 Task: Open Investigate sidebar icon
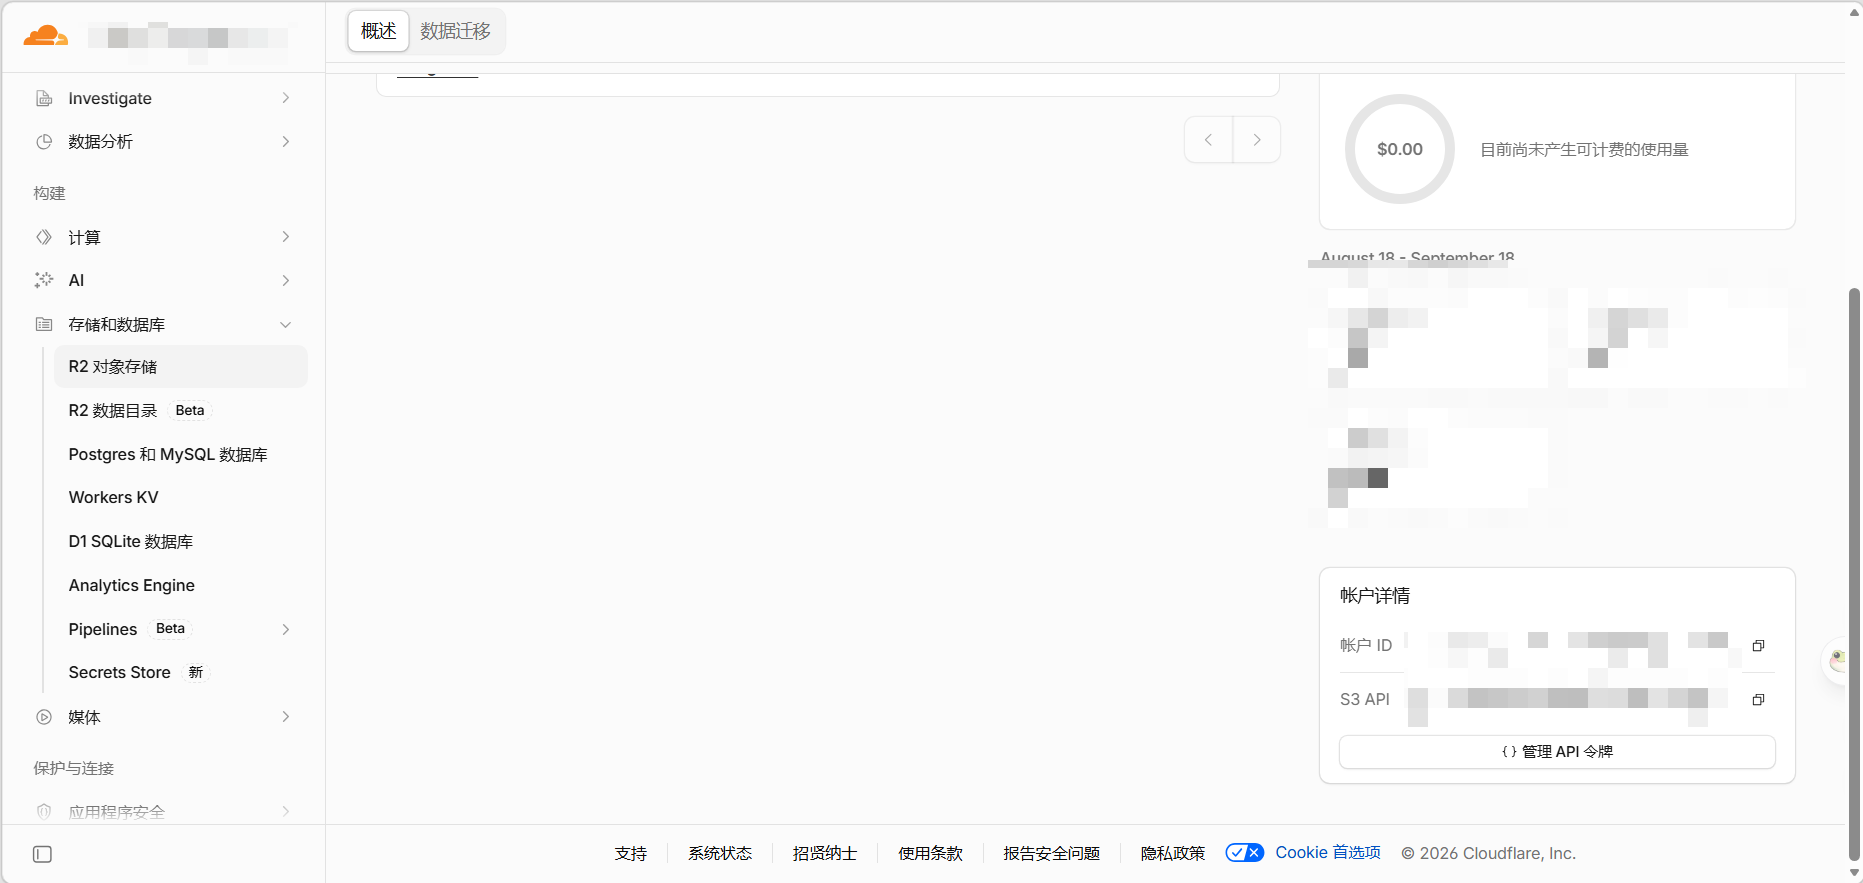pyautogui.click(x=44, y=98)
